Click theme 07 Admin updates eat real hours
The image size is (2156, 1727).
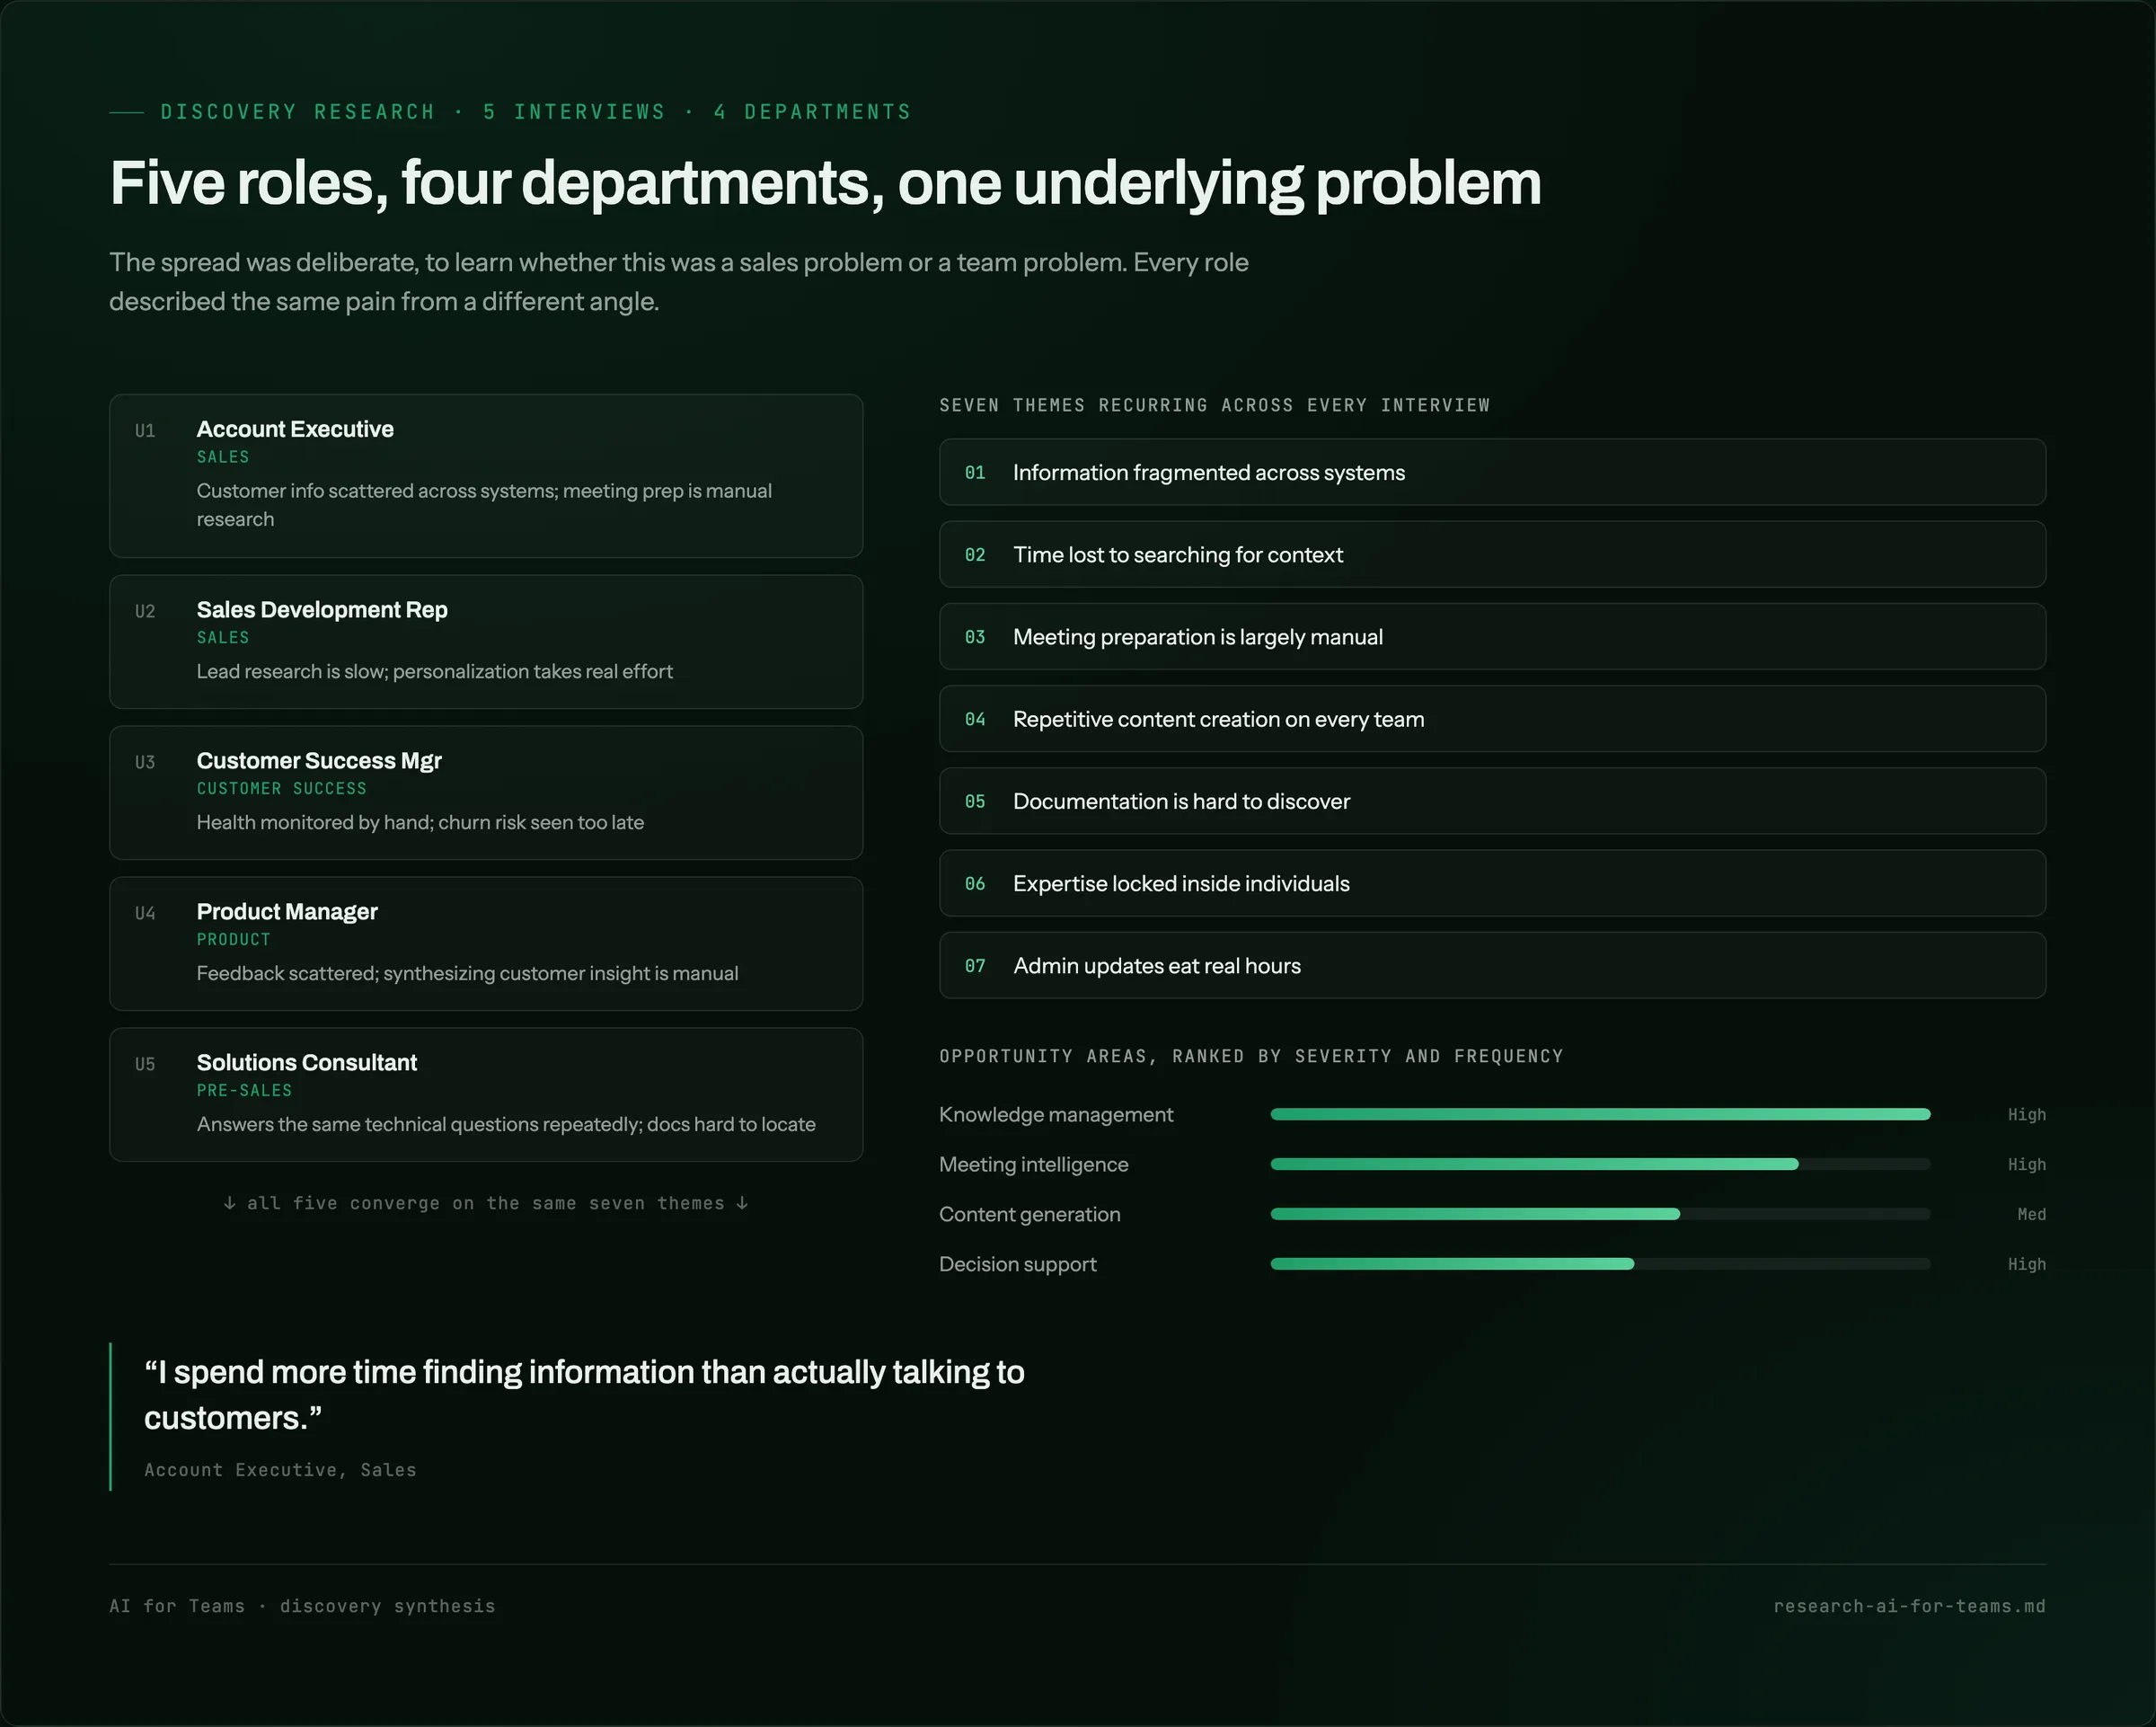1492,966
